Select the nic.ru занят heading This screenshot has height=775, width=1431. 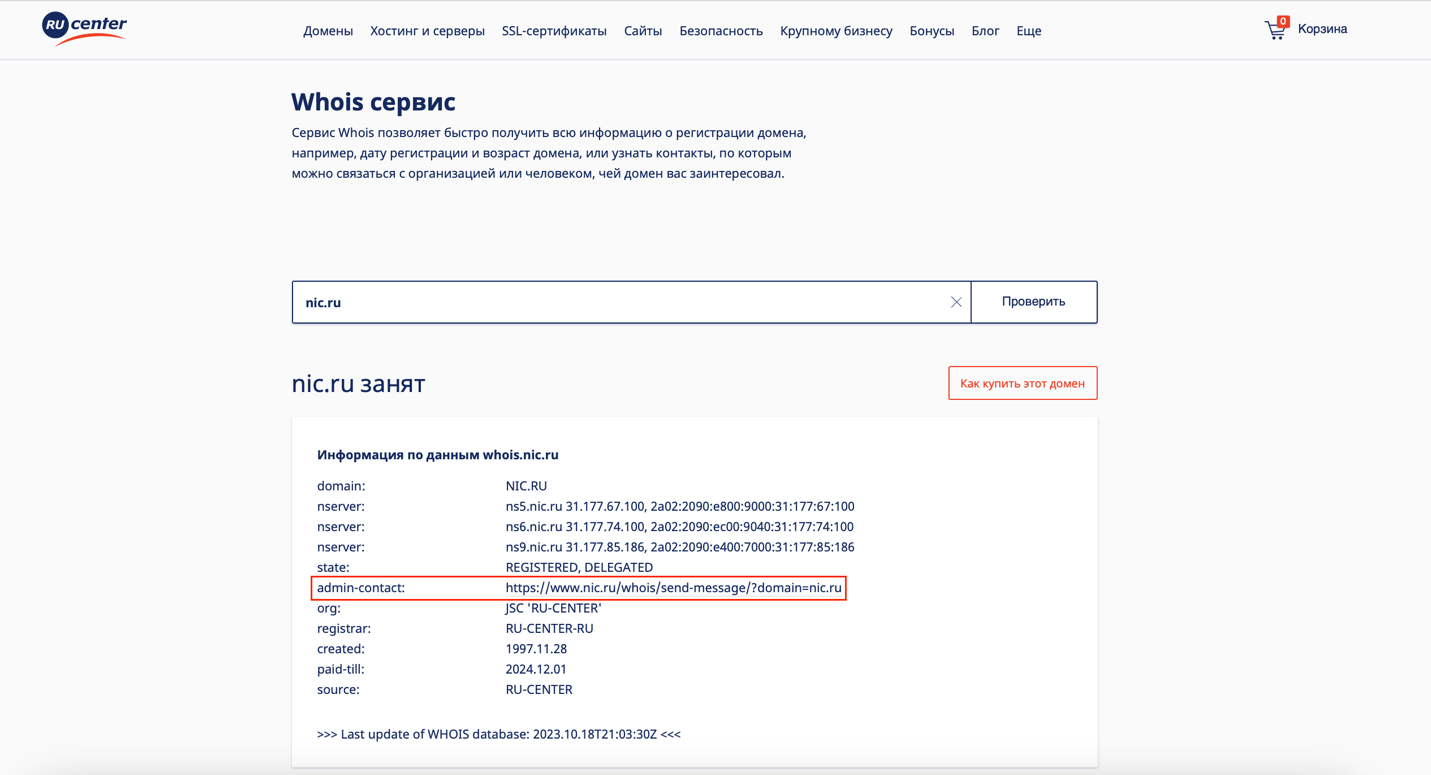(358, 384)
